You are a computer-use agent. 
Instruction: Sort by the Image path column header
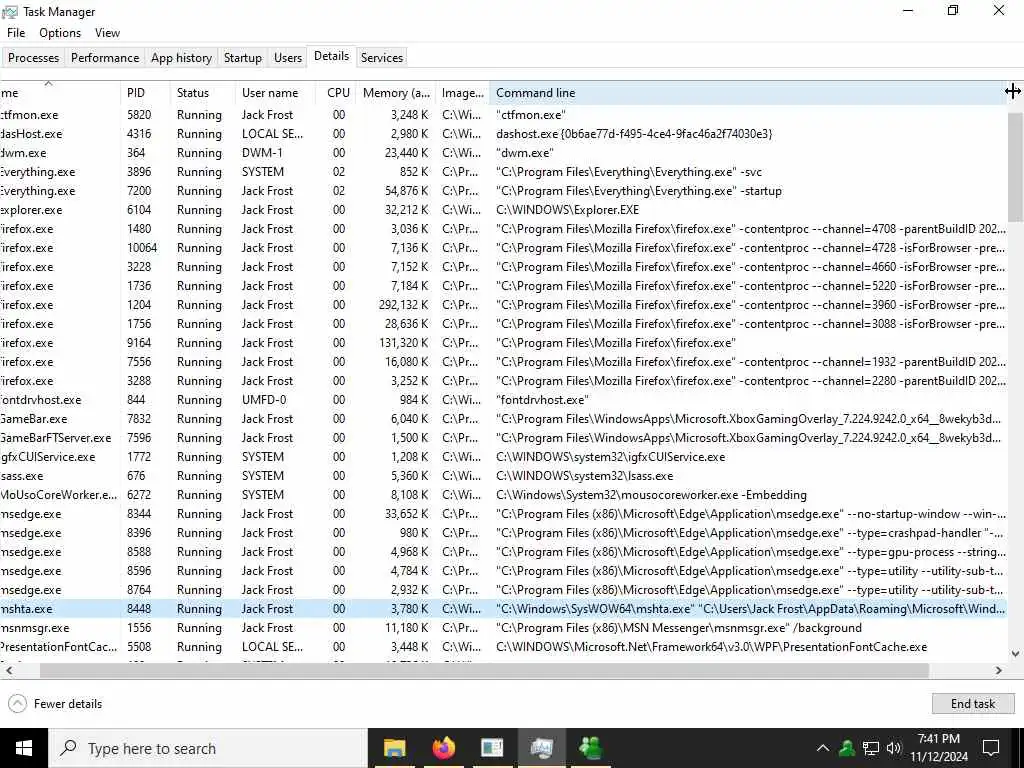[462, 93]
